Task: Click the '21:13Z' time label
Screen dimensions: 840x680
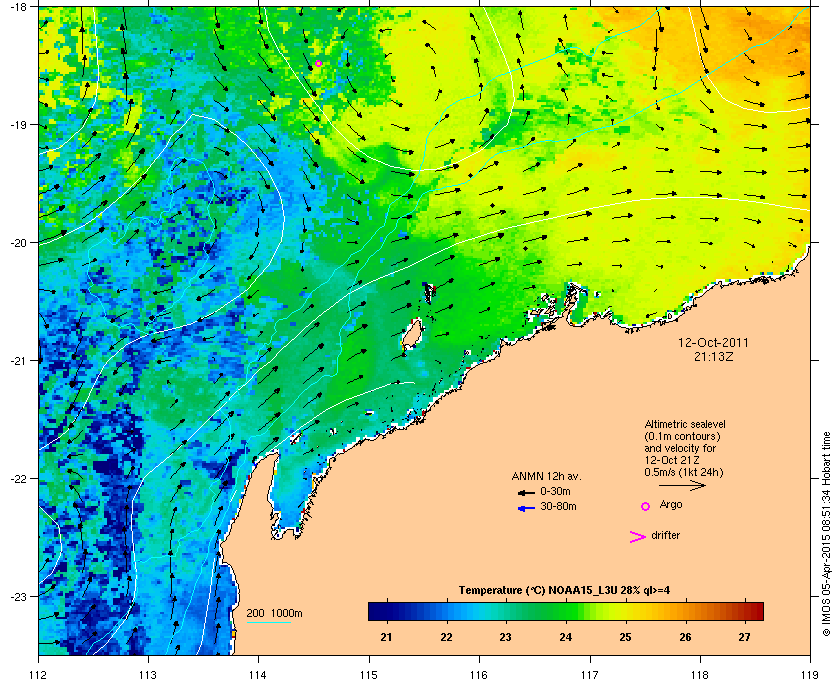Action: click(714, 356)
